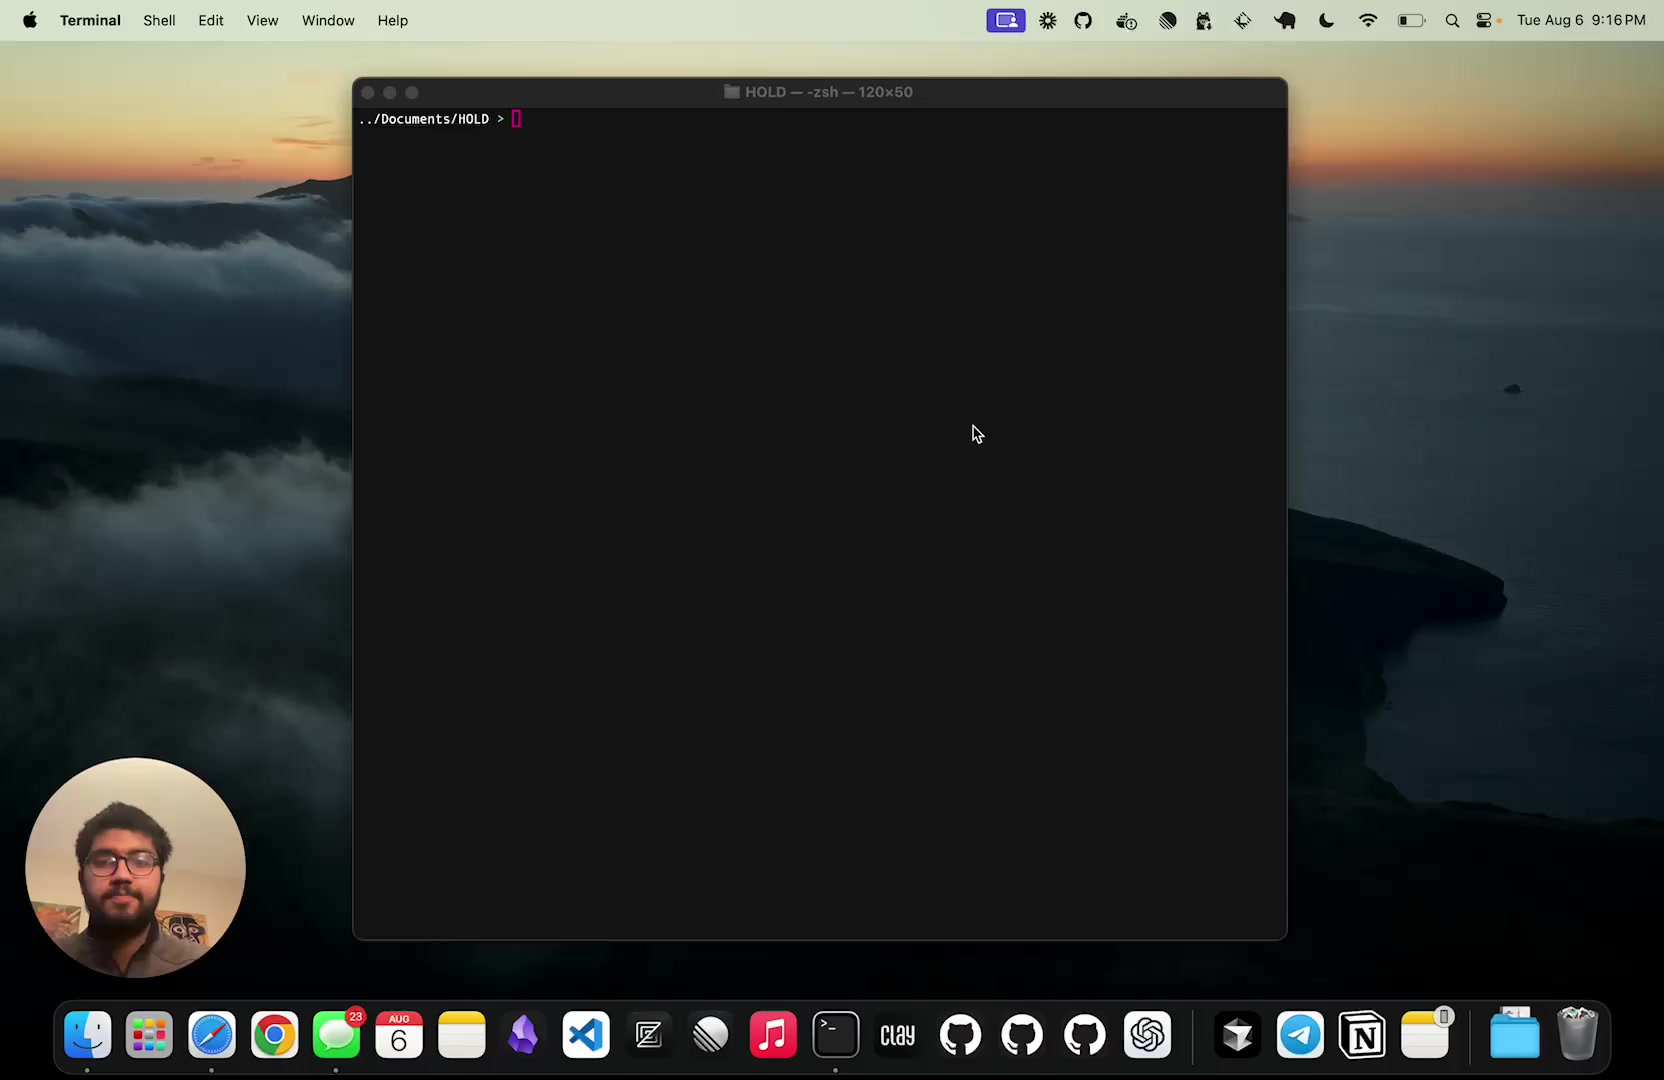The width and height of the screenshot is (1664, 1080).
Task: Zoom the HOLD Terminal window
Action: tap(412, 92)
